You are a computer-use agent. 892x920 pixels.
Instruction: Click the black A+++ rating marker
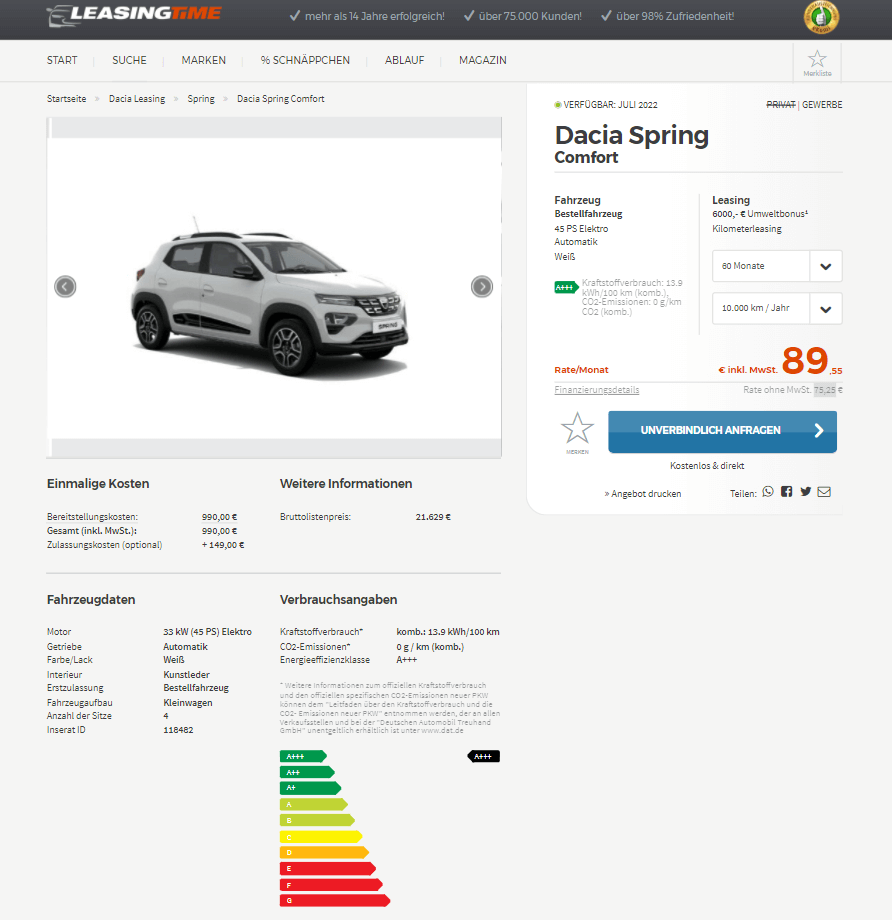coord(484,756)
